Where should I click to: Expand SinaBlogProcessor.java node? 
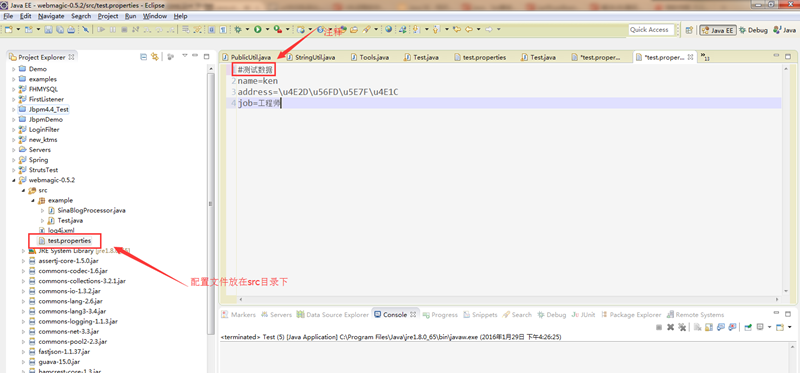(42, 210)
